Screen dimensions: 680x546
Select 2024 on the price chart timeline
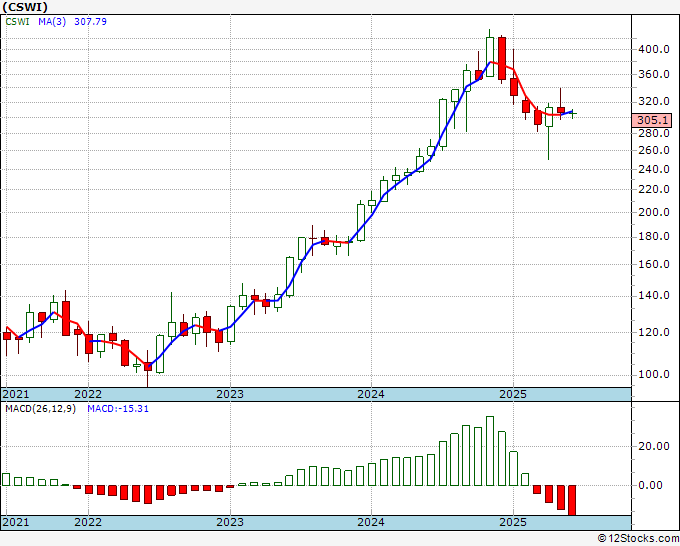(371, 394)
